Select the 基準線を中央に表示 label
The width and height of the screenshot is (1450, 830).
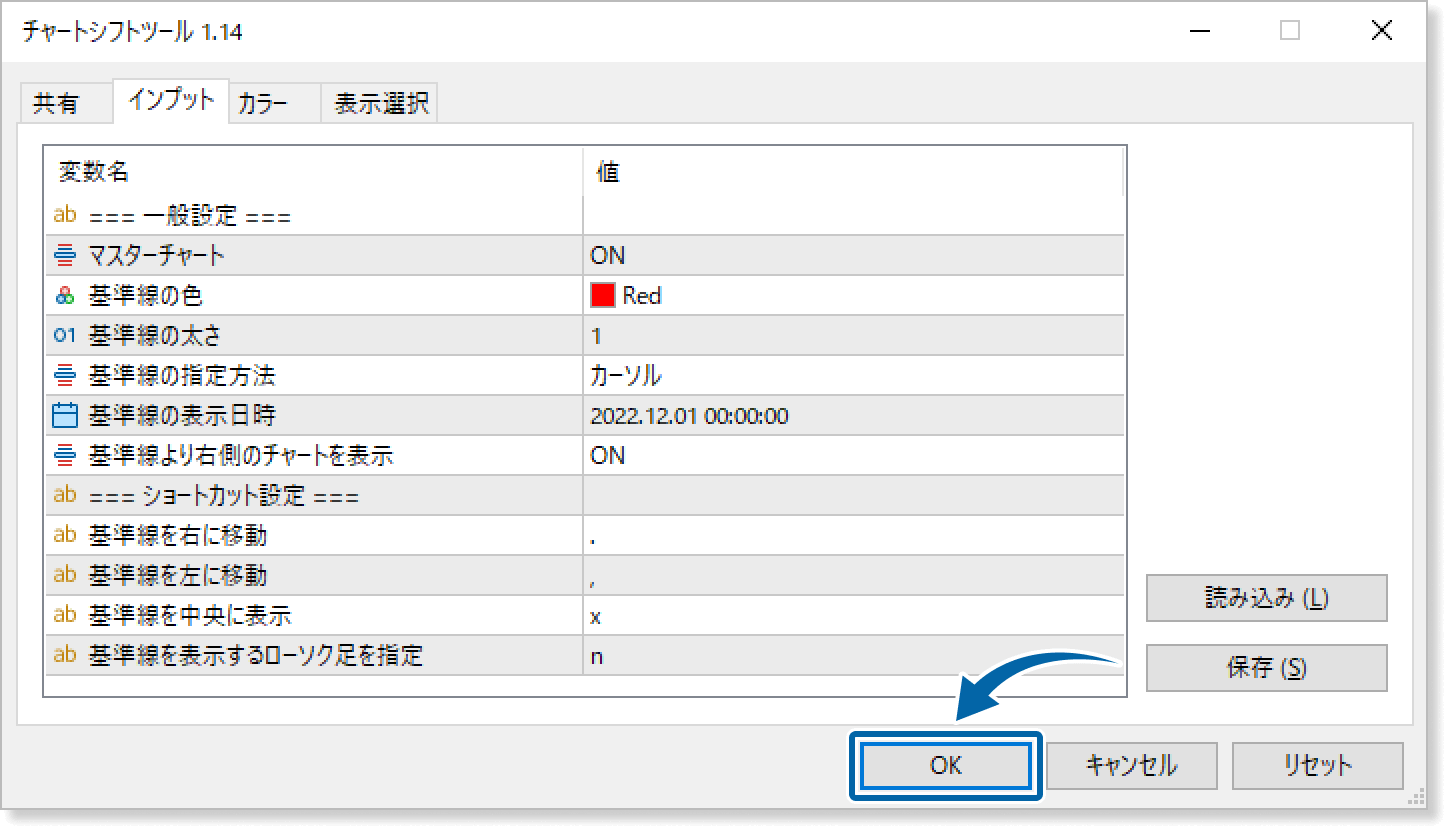[190, 615]
